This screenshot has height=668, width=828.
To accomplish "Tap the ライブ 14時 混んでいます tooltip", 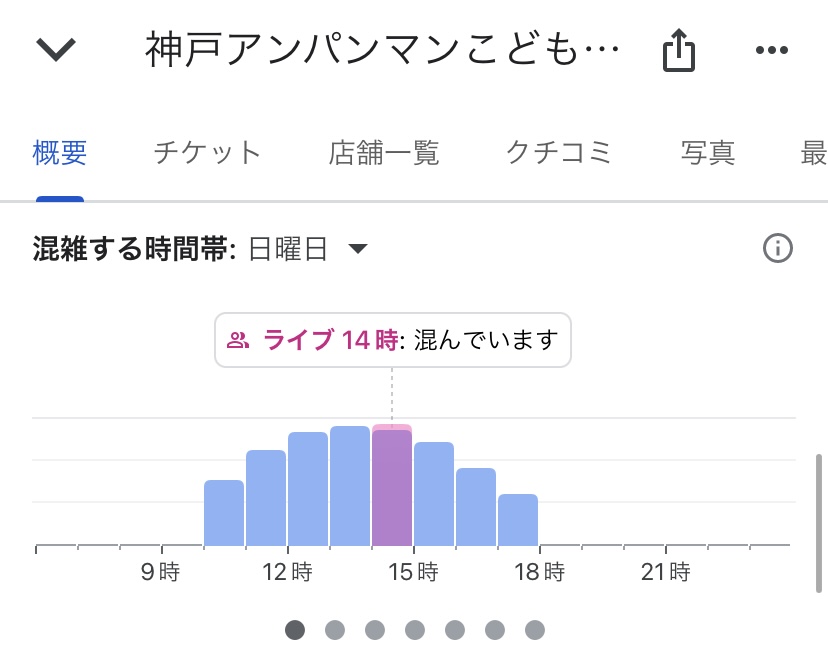I will 393,340.
